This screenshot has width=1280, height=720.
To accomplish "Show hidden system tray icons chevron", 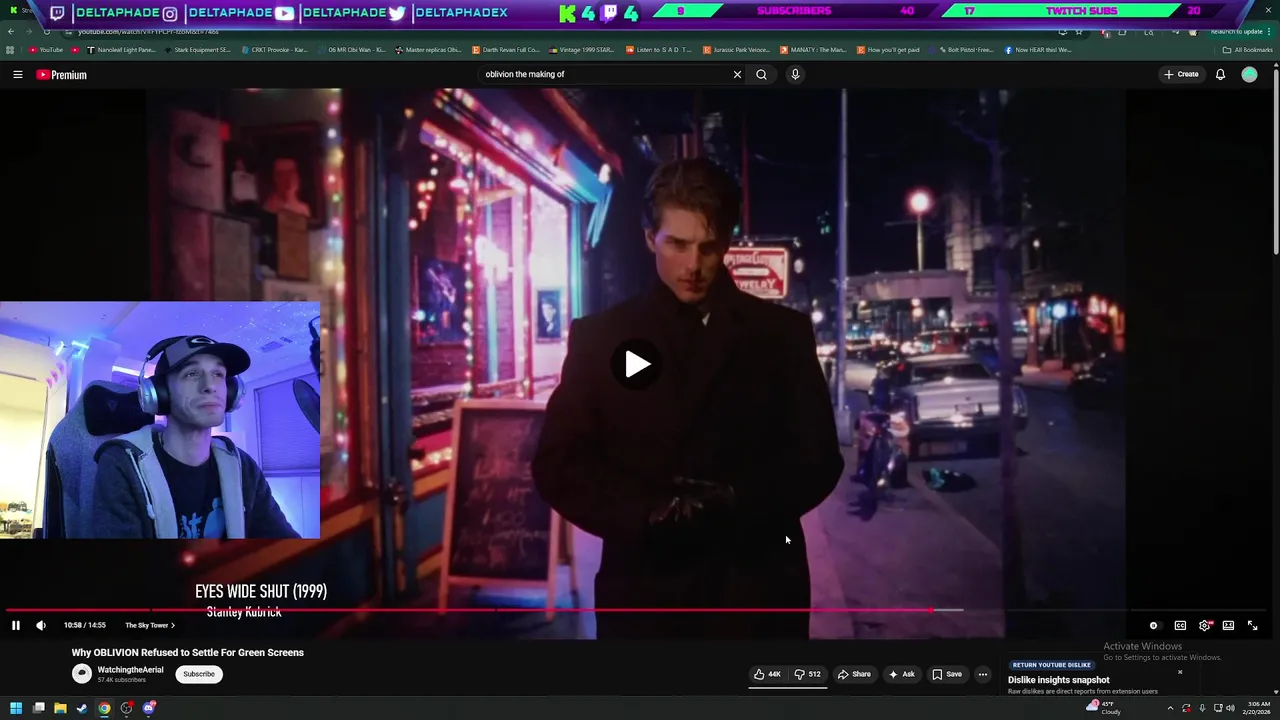I will (1170, 708).
